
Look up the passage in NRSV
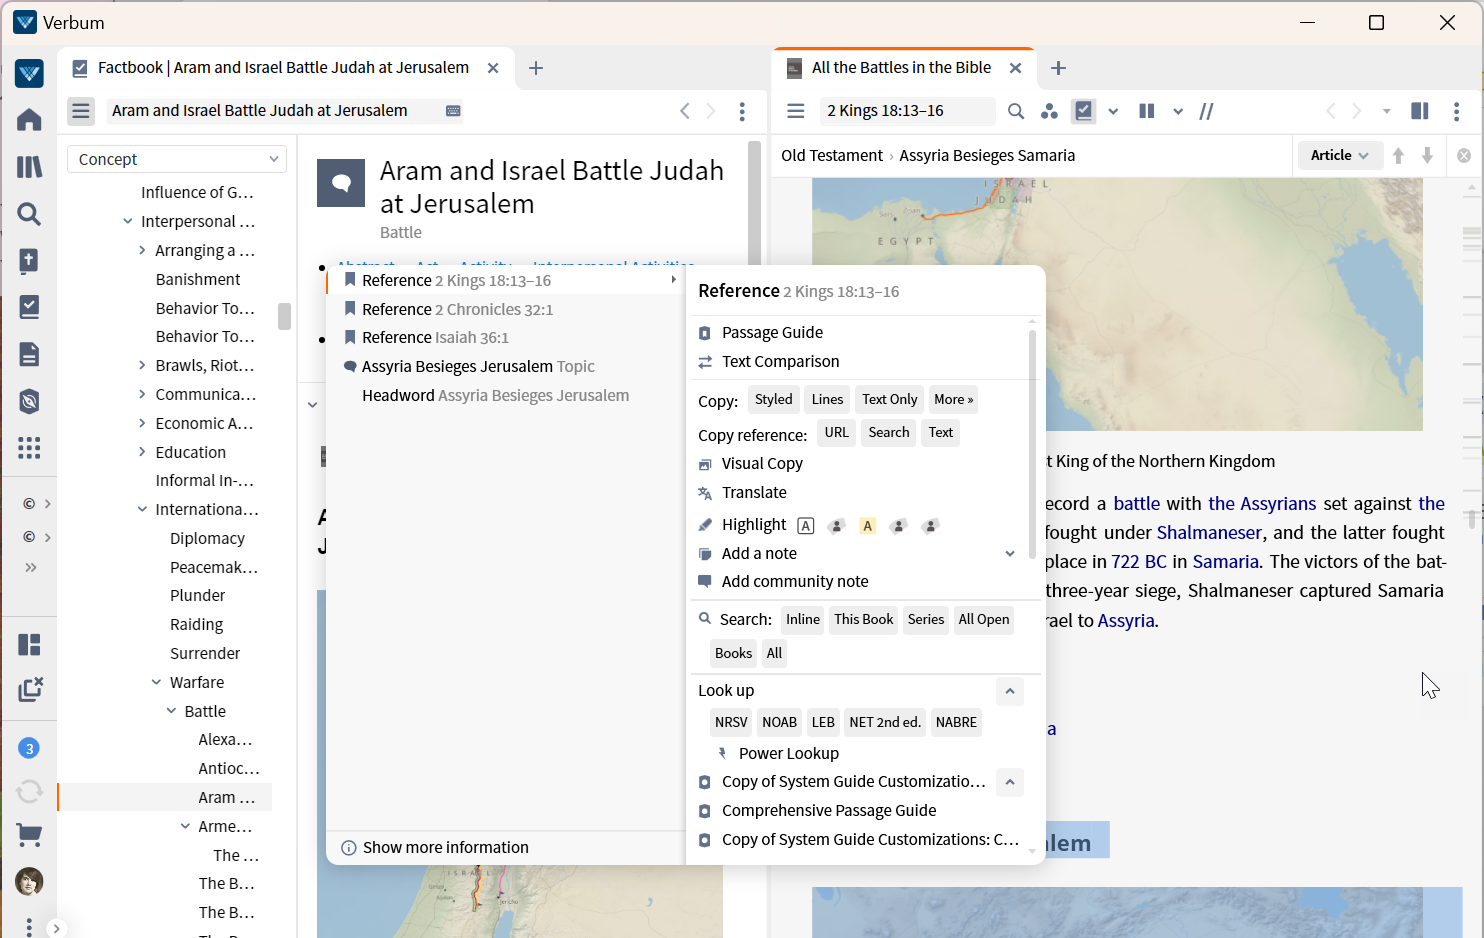tap(730, 723)
